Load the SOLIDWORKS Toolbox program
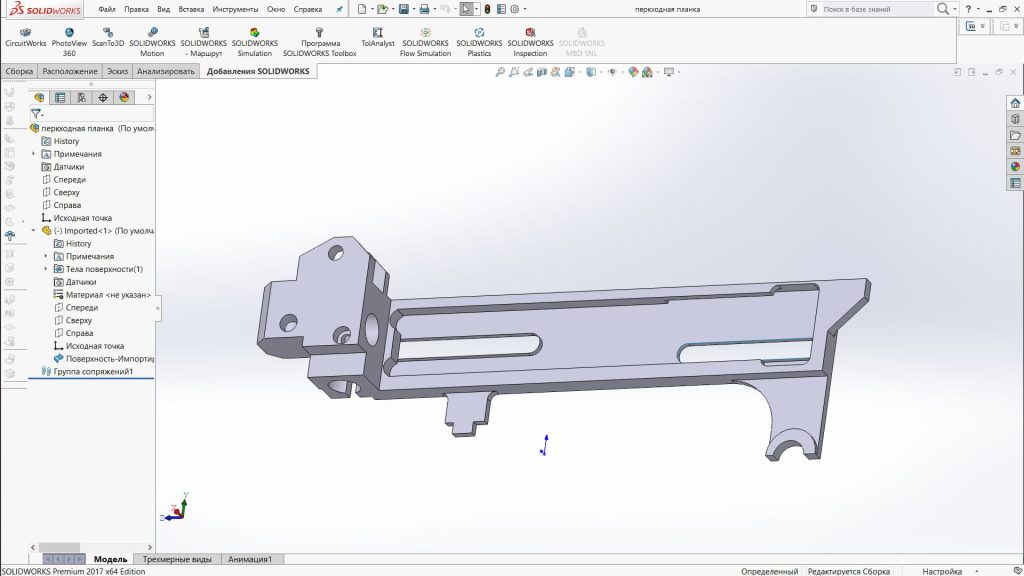Viewport: 1024px width, 576px height. (x=319, y=42)
